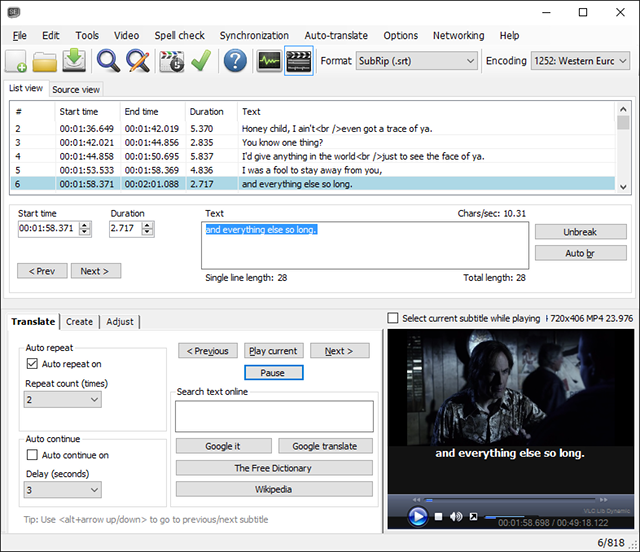Toggle the waveform display icon

[268, 61]
